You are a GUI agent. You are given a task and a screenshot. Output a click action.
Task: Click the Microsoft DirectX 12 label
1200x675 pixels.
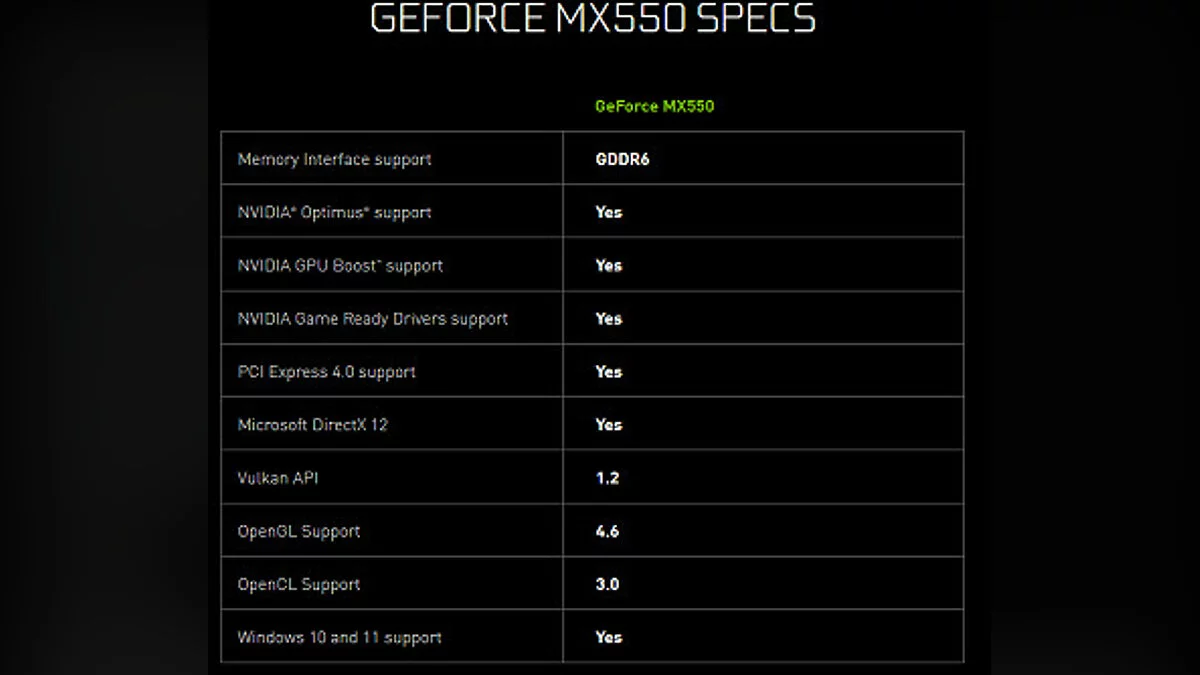pyautogui.click(x=312, y=424)
